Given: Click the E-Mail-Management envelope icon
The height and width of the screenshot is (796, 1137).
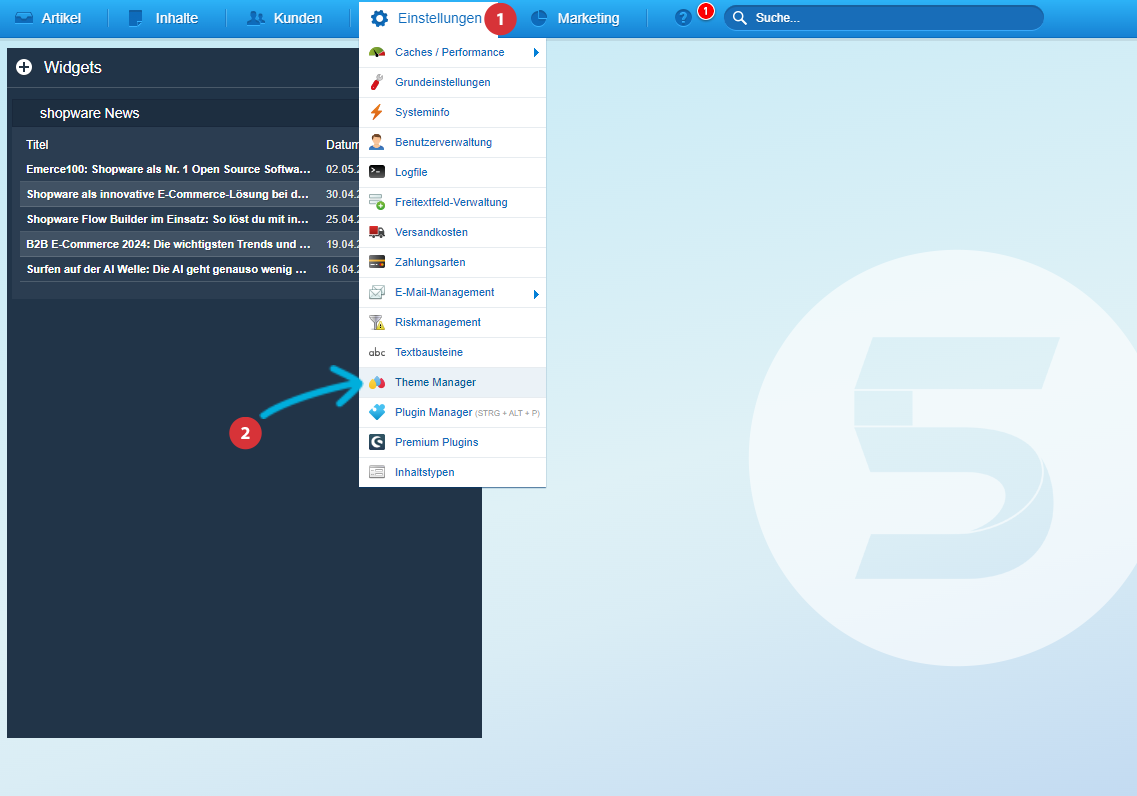Looking at the screenshot, I should tap(376, 292).
